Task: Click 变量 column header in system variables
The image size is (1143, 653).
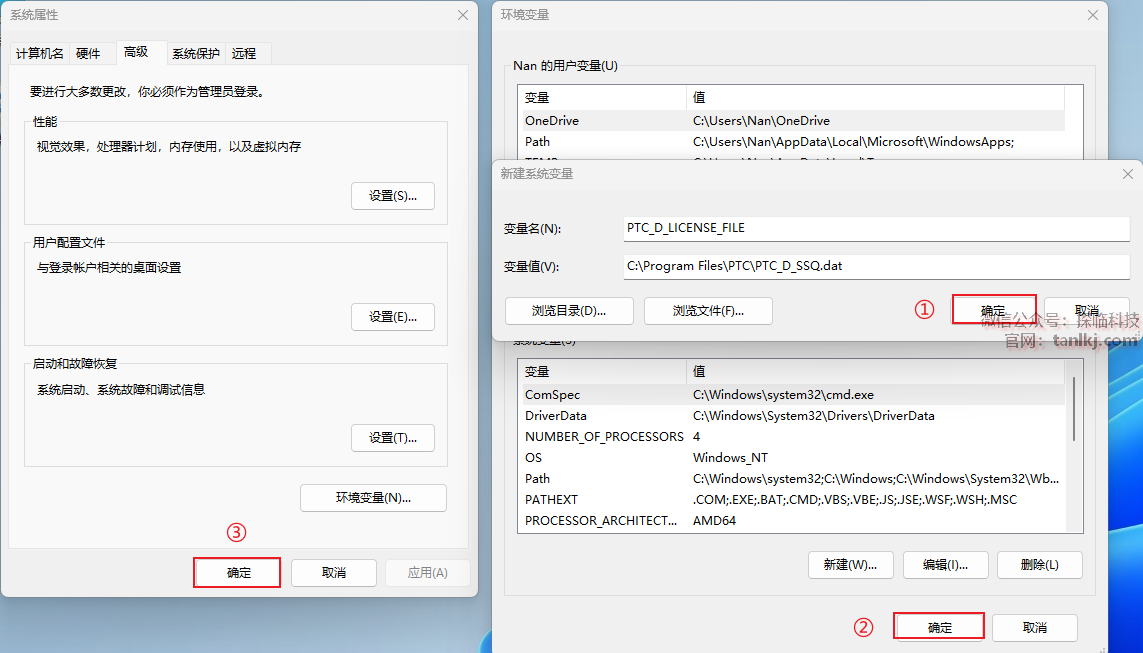Action: click(x=604, y=372)
